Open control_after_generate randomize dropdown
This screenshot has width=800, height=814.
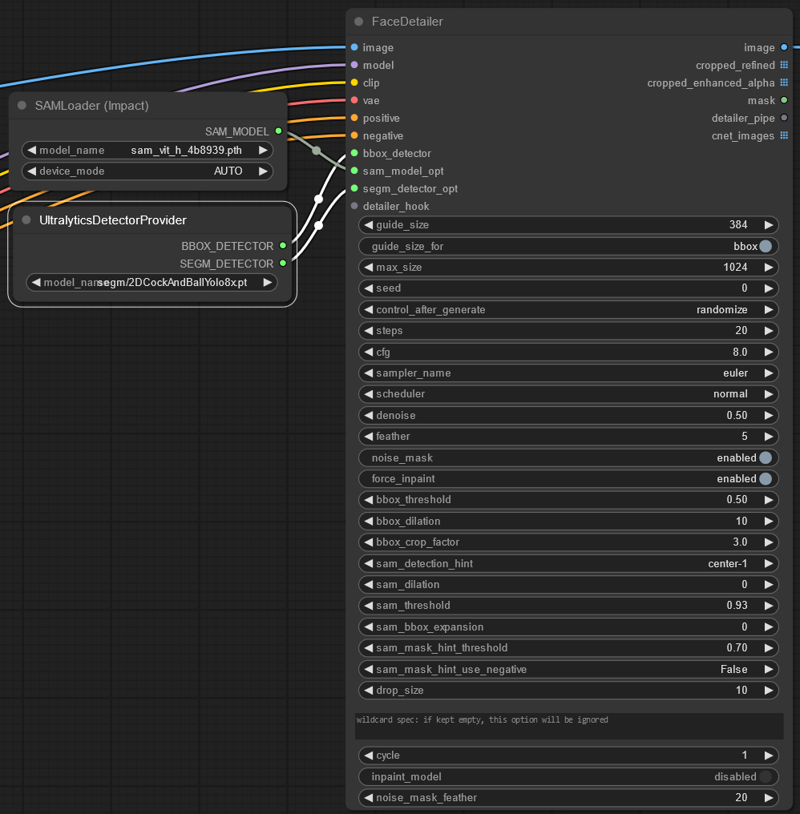click(568, 310)
